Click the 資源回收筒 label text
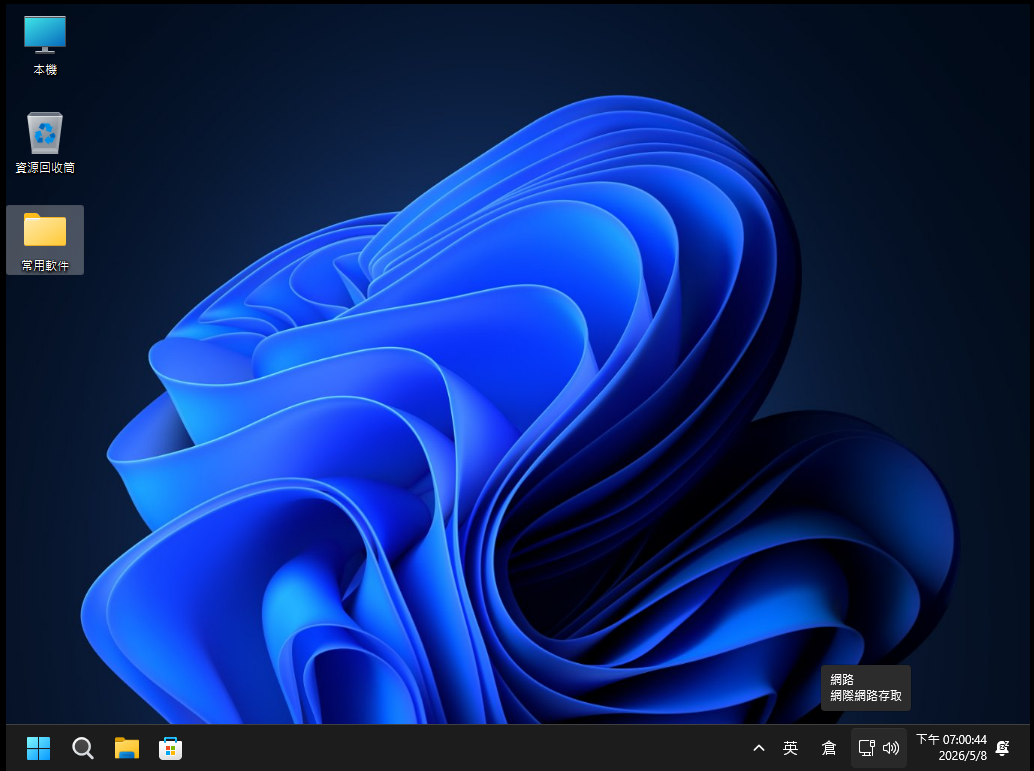Screen dimensions: 1034x771 coord(45,168)
